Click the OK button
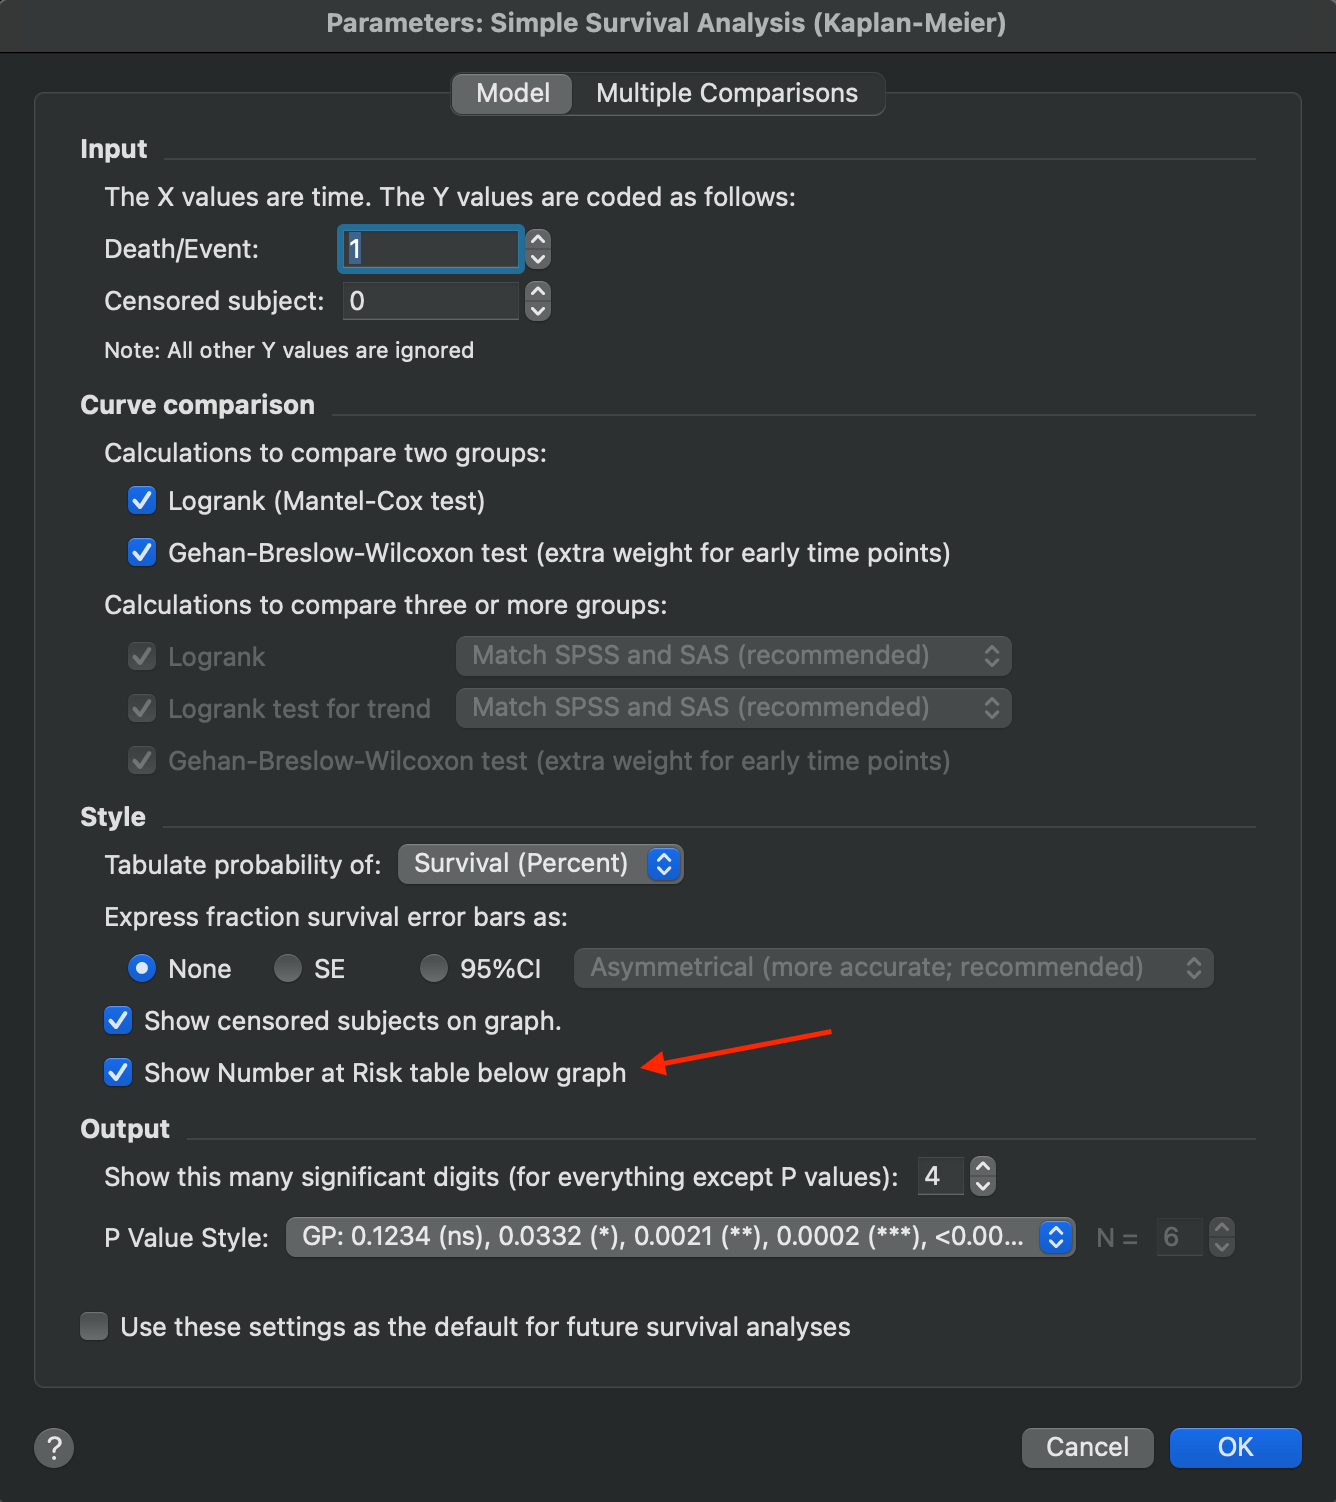Screen dimensions: 1336x1502 pos(1235,1447)
